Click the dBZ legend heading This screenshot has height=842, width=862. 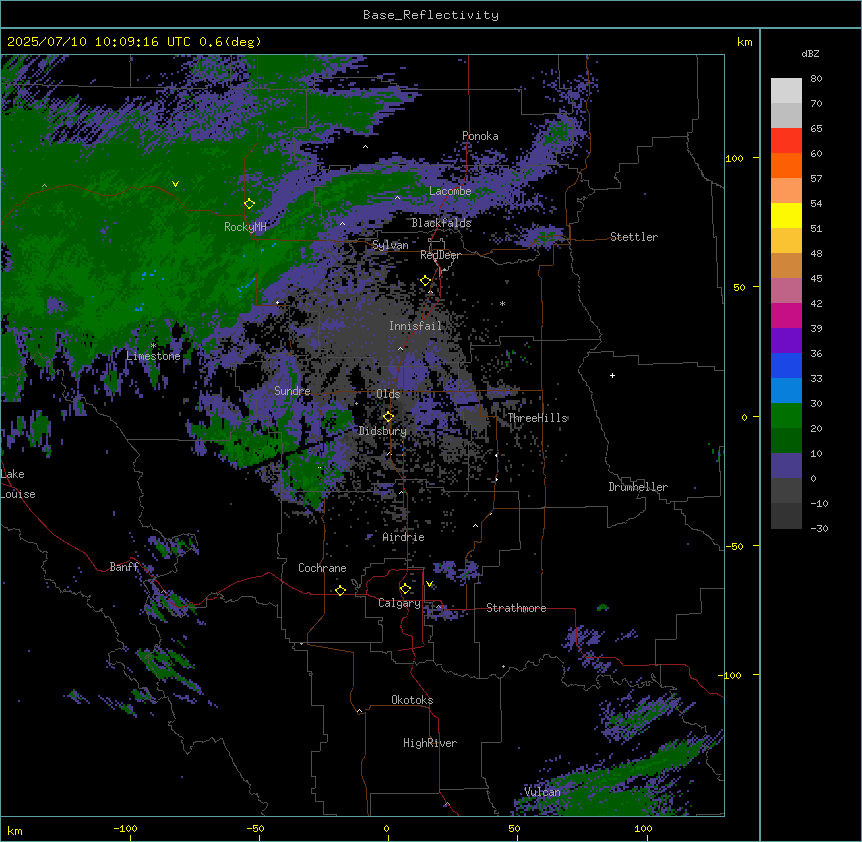pos(810,54)
